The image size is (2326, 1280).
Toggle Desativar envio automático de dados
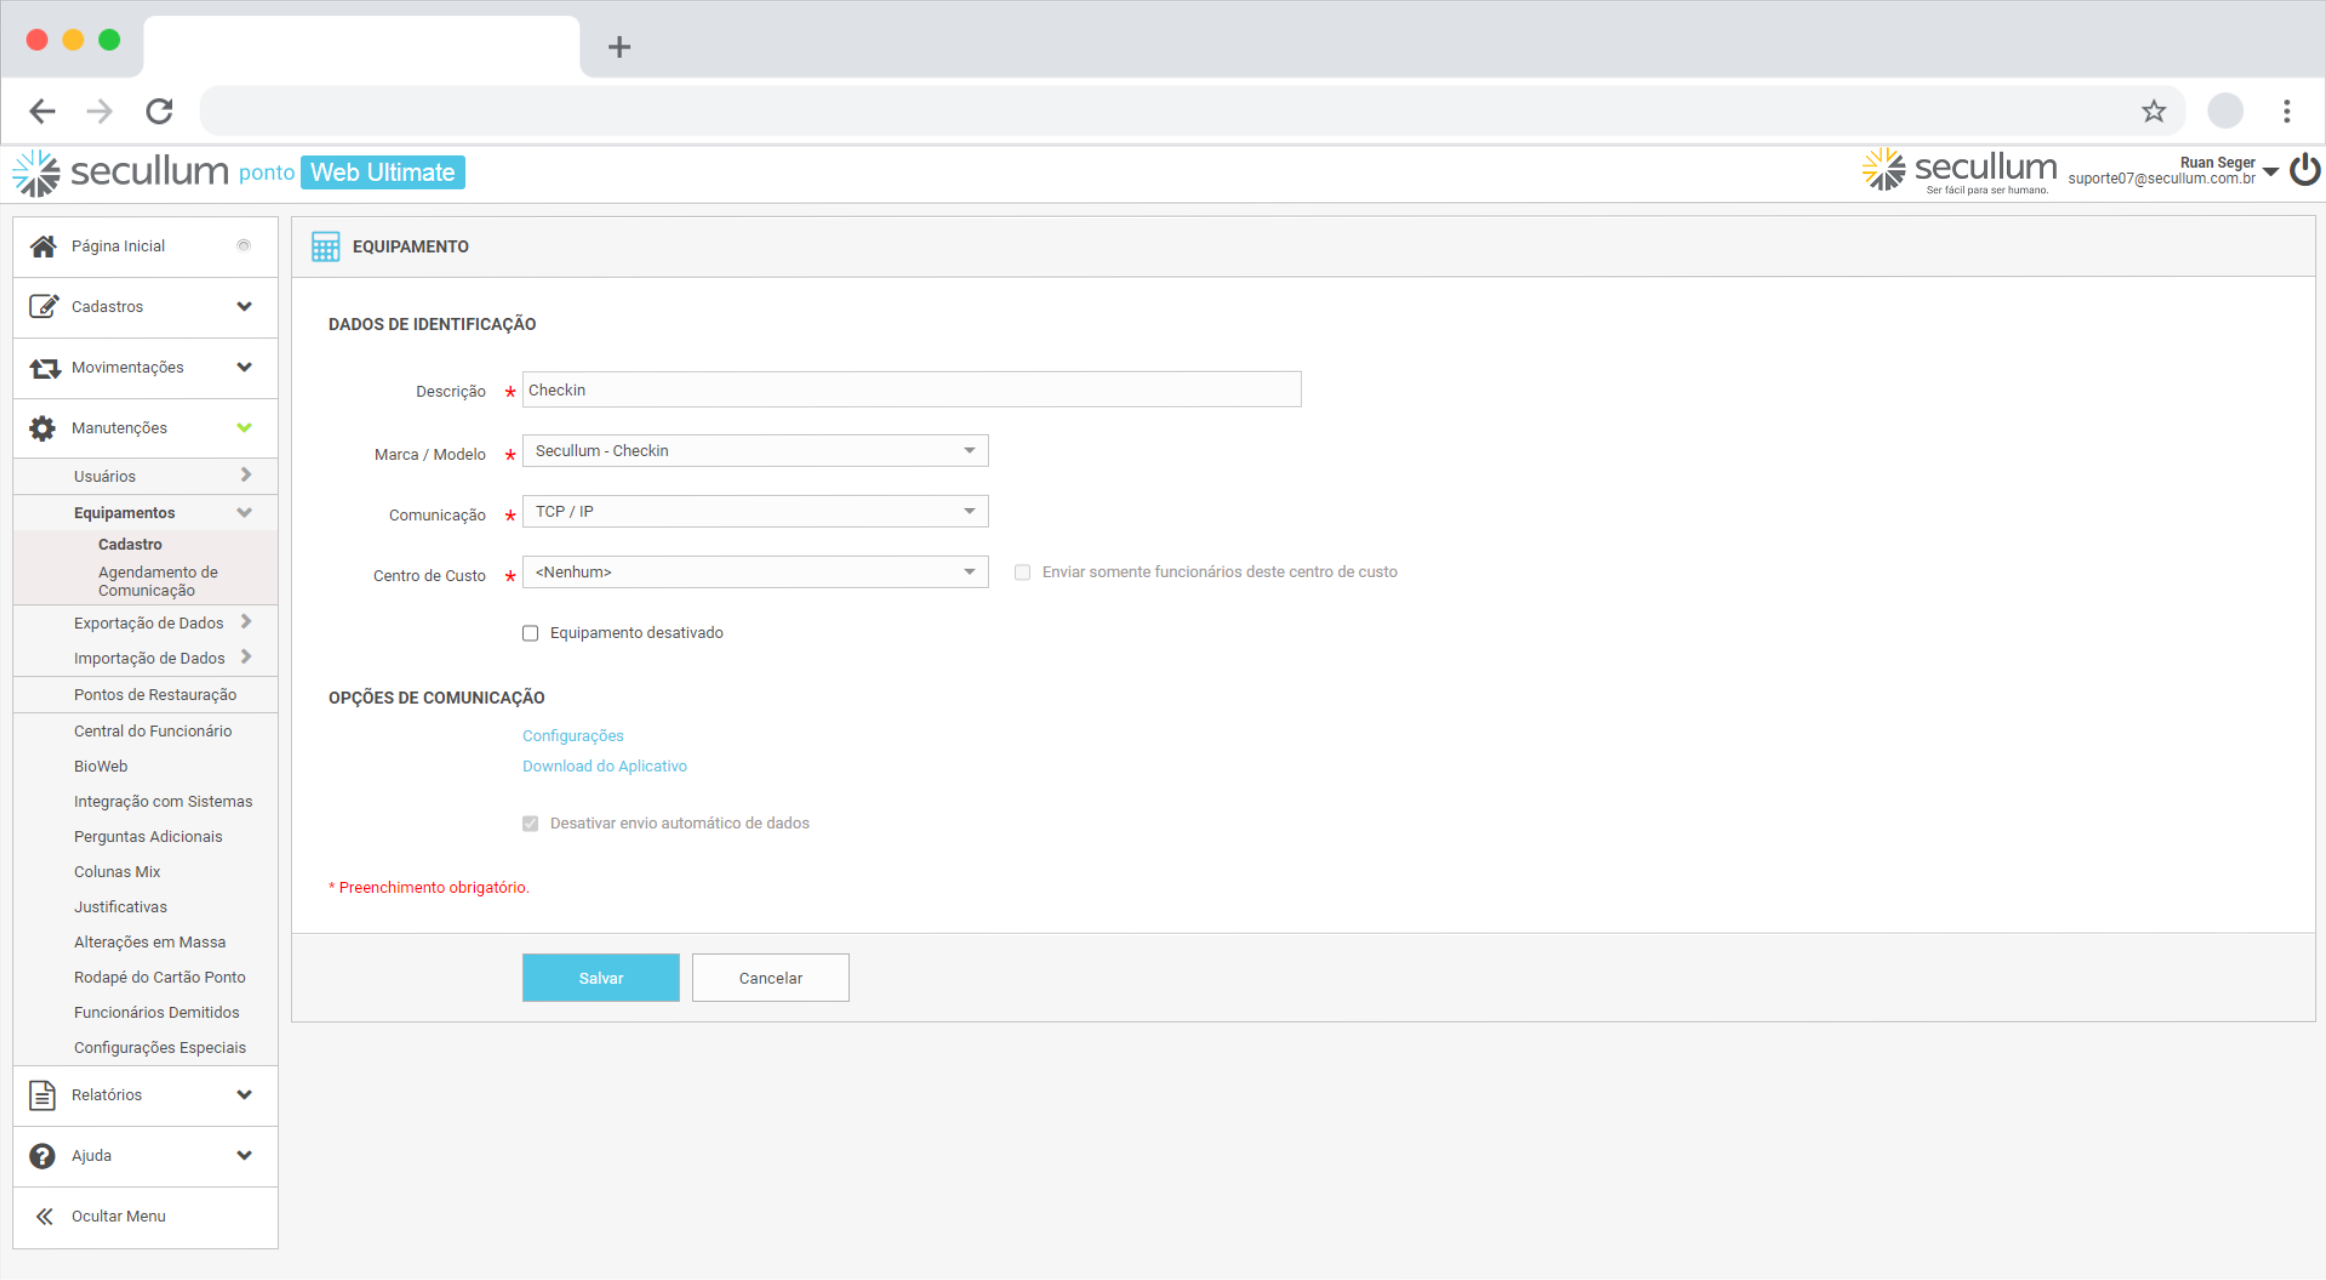[x=530, y=823]
